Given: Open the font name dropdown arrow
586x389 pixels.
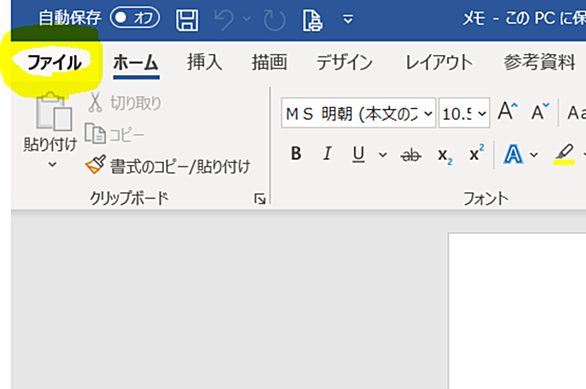Looking at the screenshot, I should pos(429,113).
